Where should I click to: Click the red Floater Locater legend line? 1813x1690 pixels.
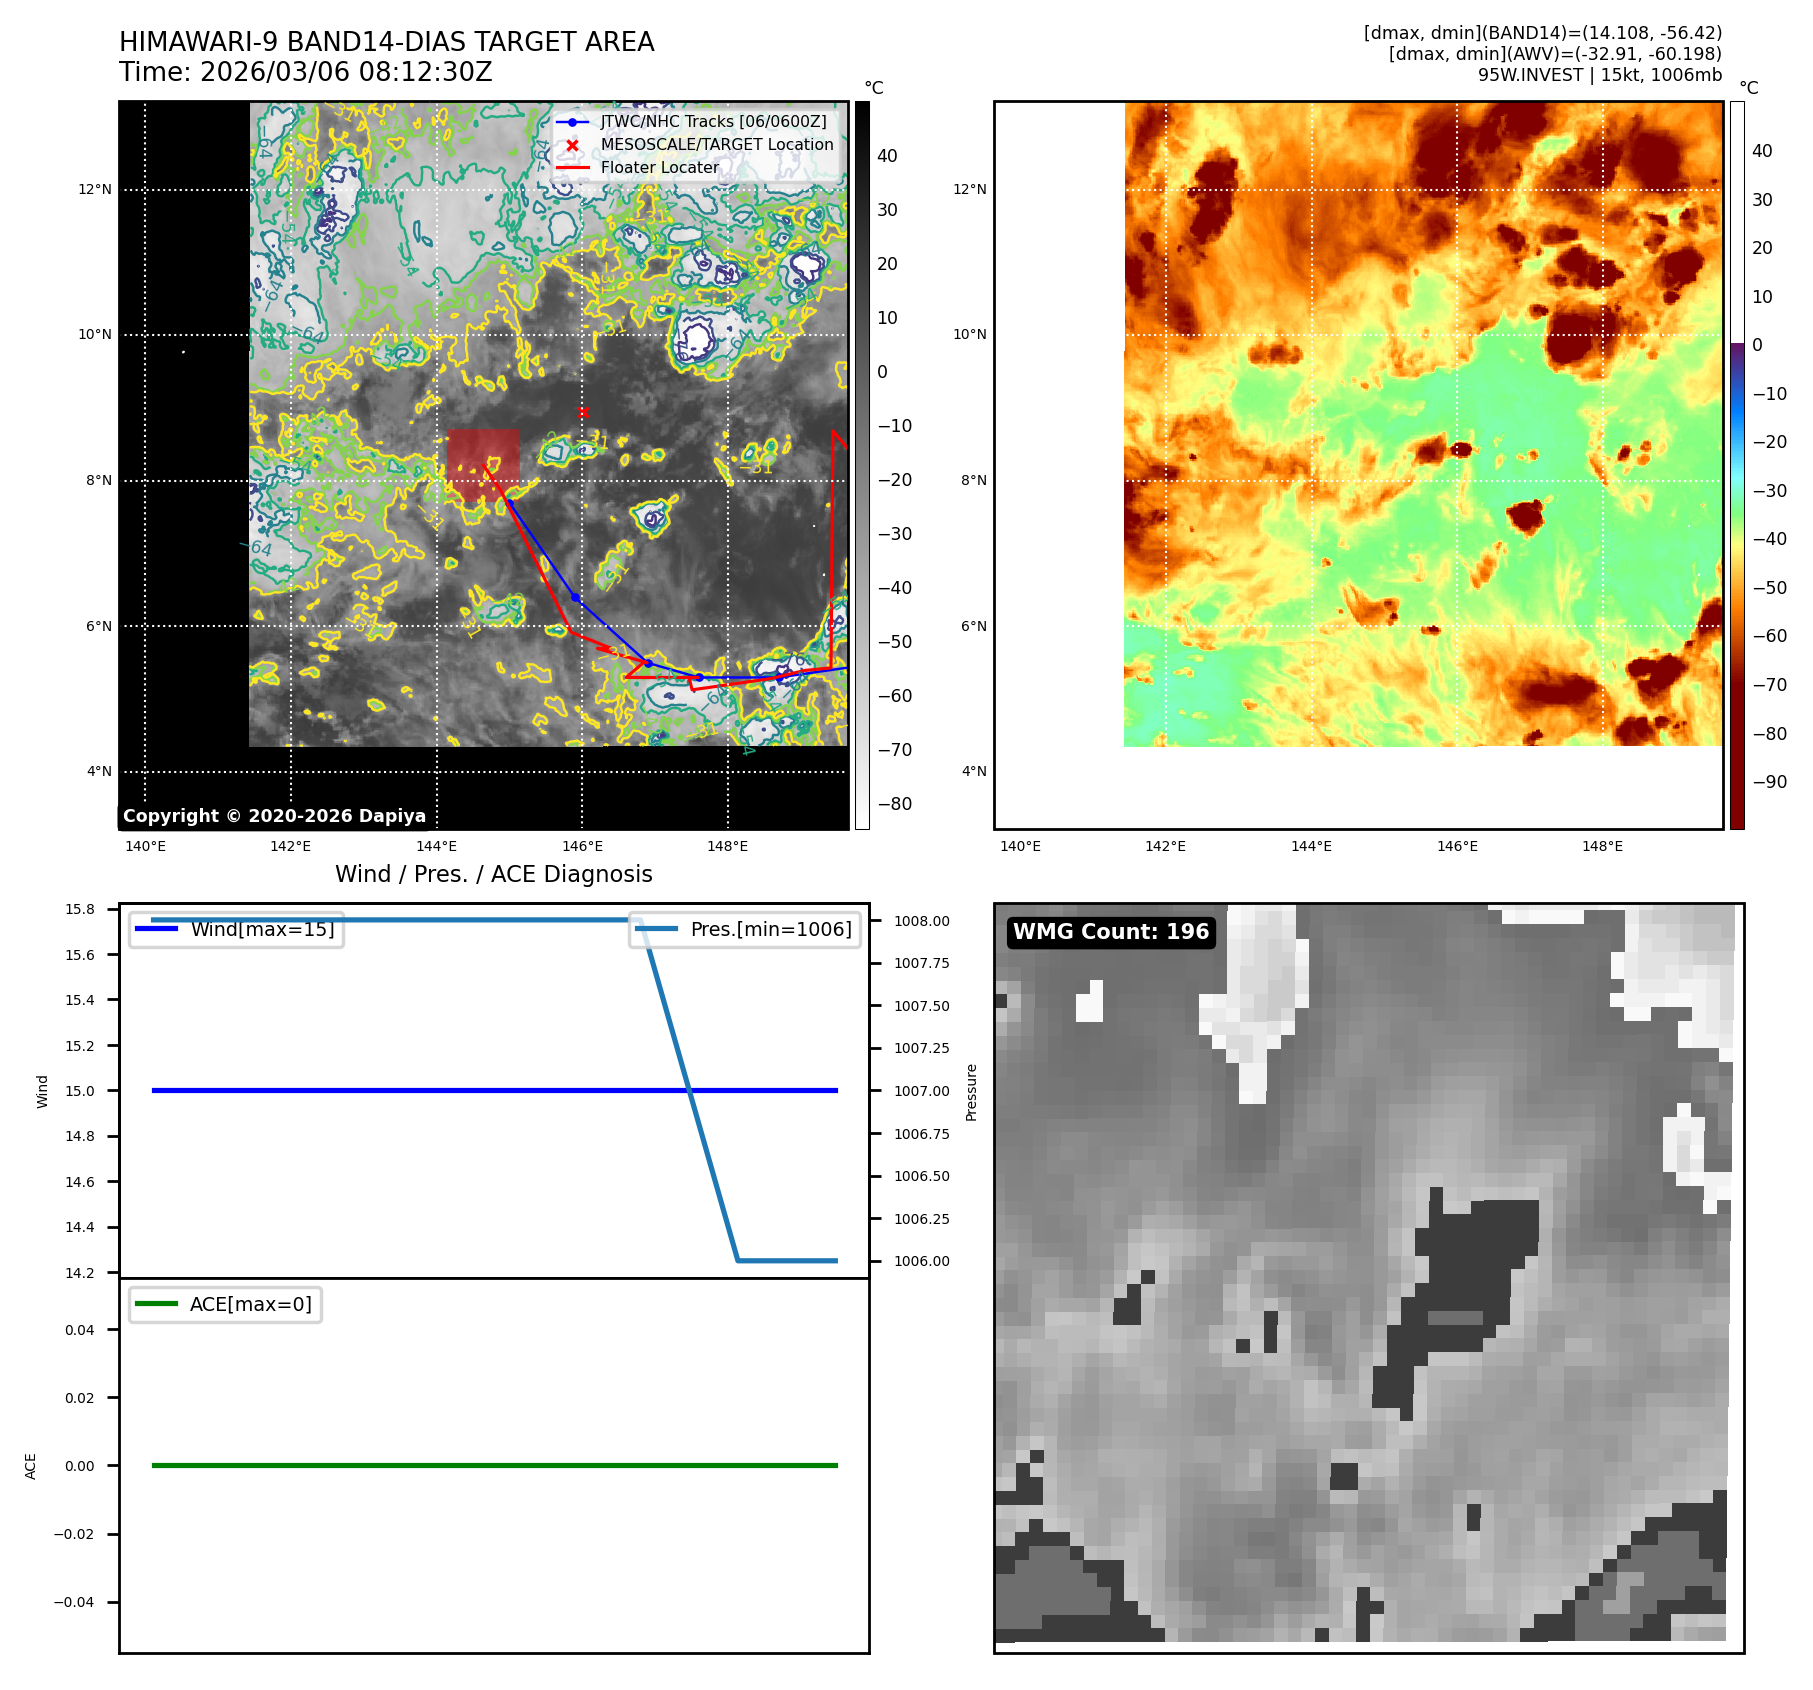[572, 168]
